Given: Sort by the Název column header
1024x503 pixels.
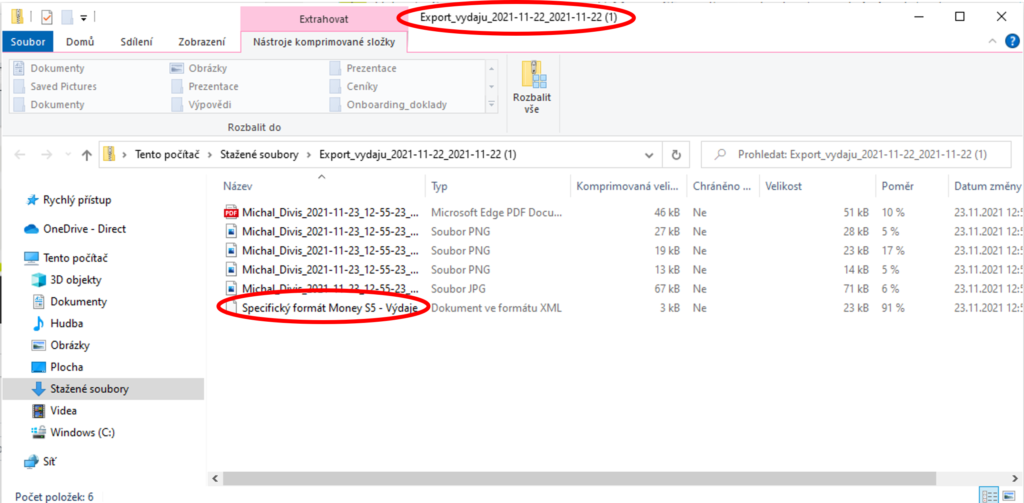Looking at the screenshot, I should 237,186.
